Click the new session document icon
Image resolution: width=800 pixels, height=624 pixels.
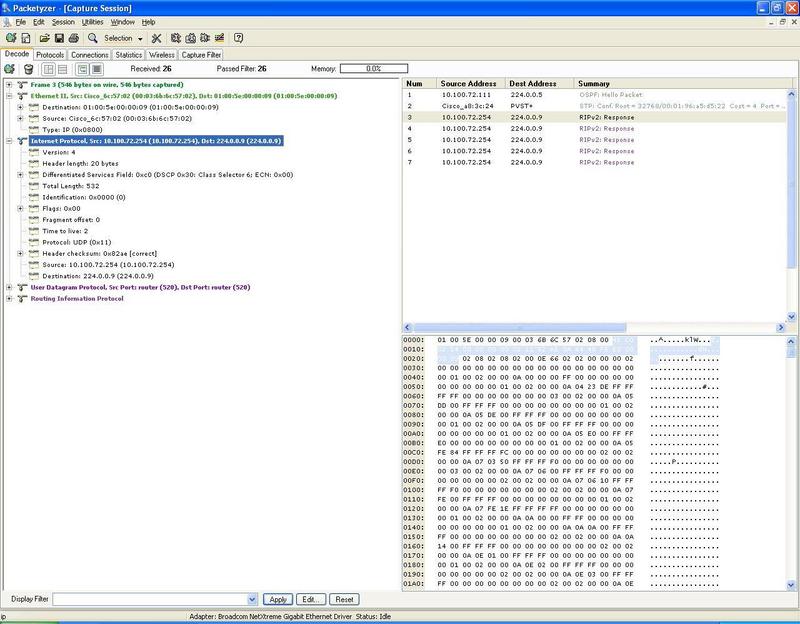(26, 38)
